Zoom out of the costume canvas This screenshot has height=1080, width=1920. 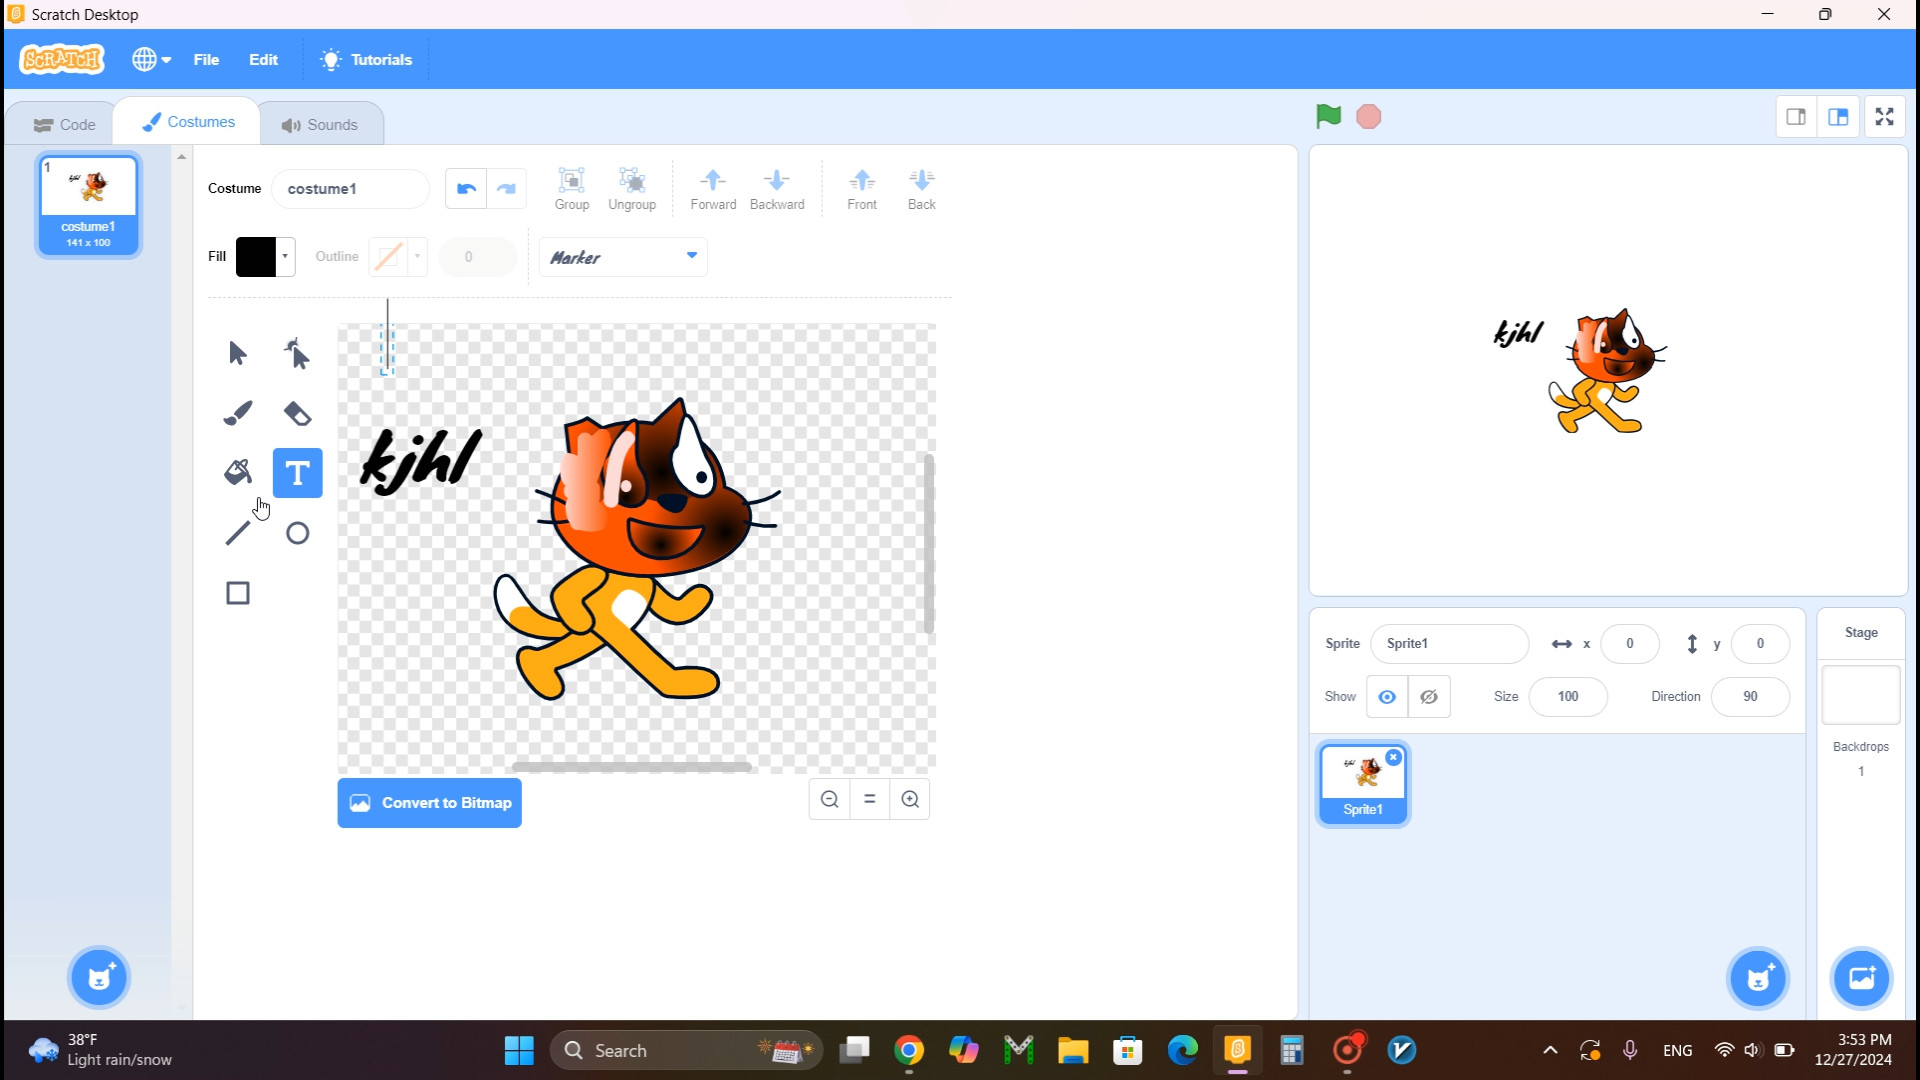pos(829,799)
